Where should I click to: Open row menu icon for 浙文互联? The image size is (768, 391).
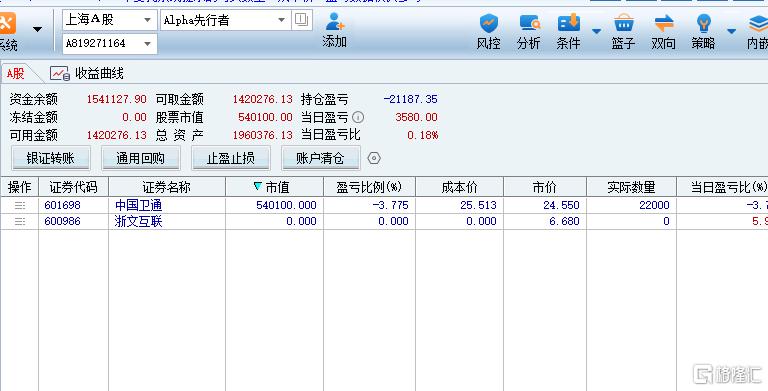[20, 222]
